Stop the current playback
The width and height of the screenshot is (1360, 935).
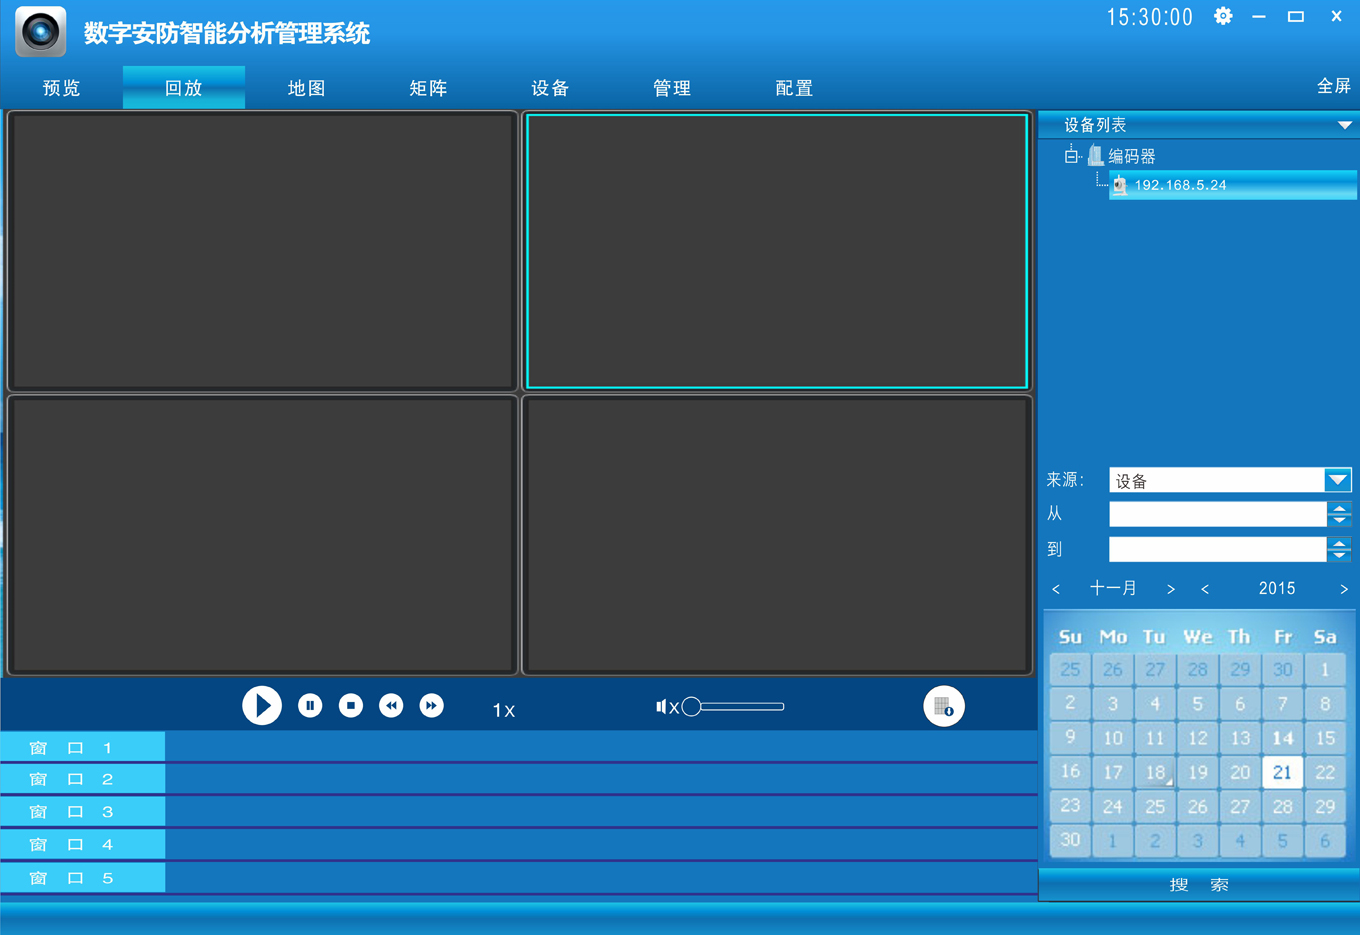[350, 705]
